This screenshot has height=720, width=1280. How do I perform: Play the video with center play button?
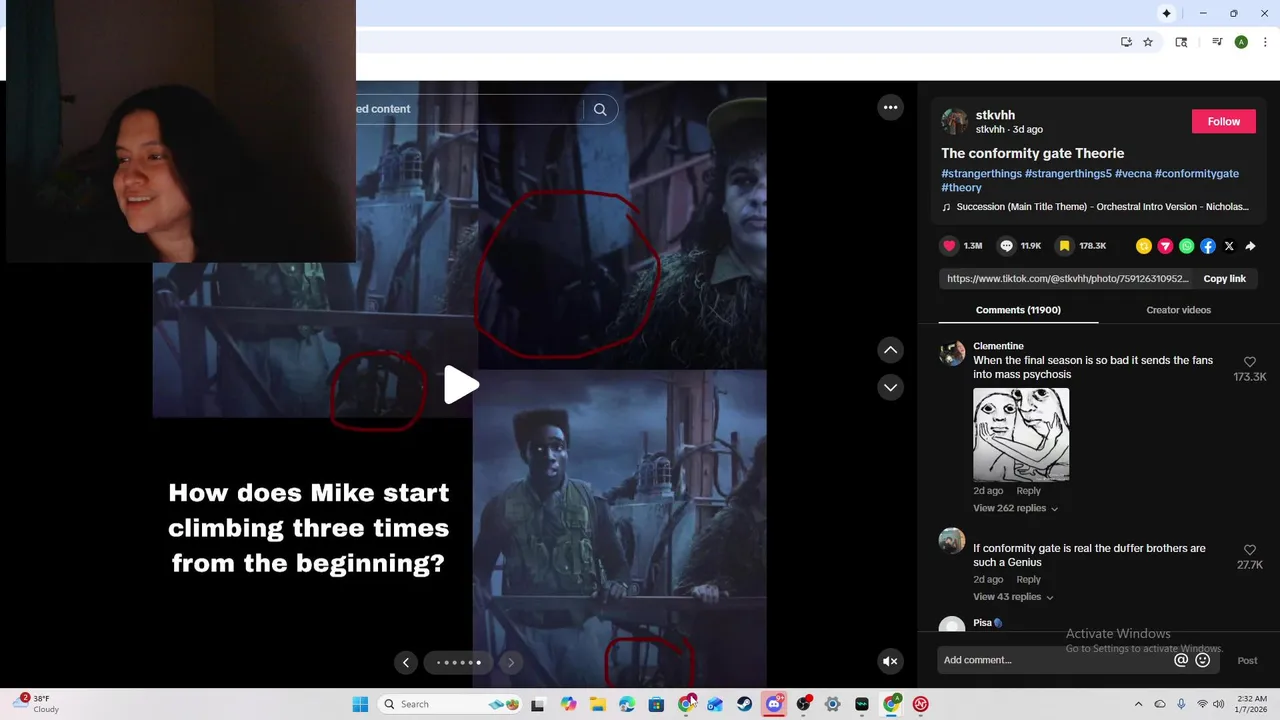pyautogui.click(x=460, y=385)
